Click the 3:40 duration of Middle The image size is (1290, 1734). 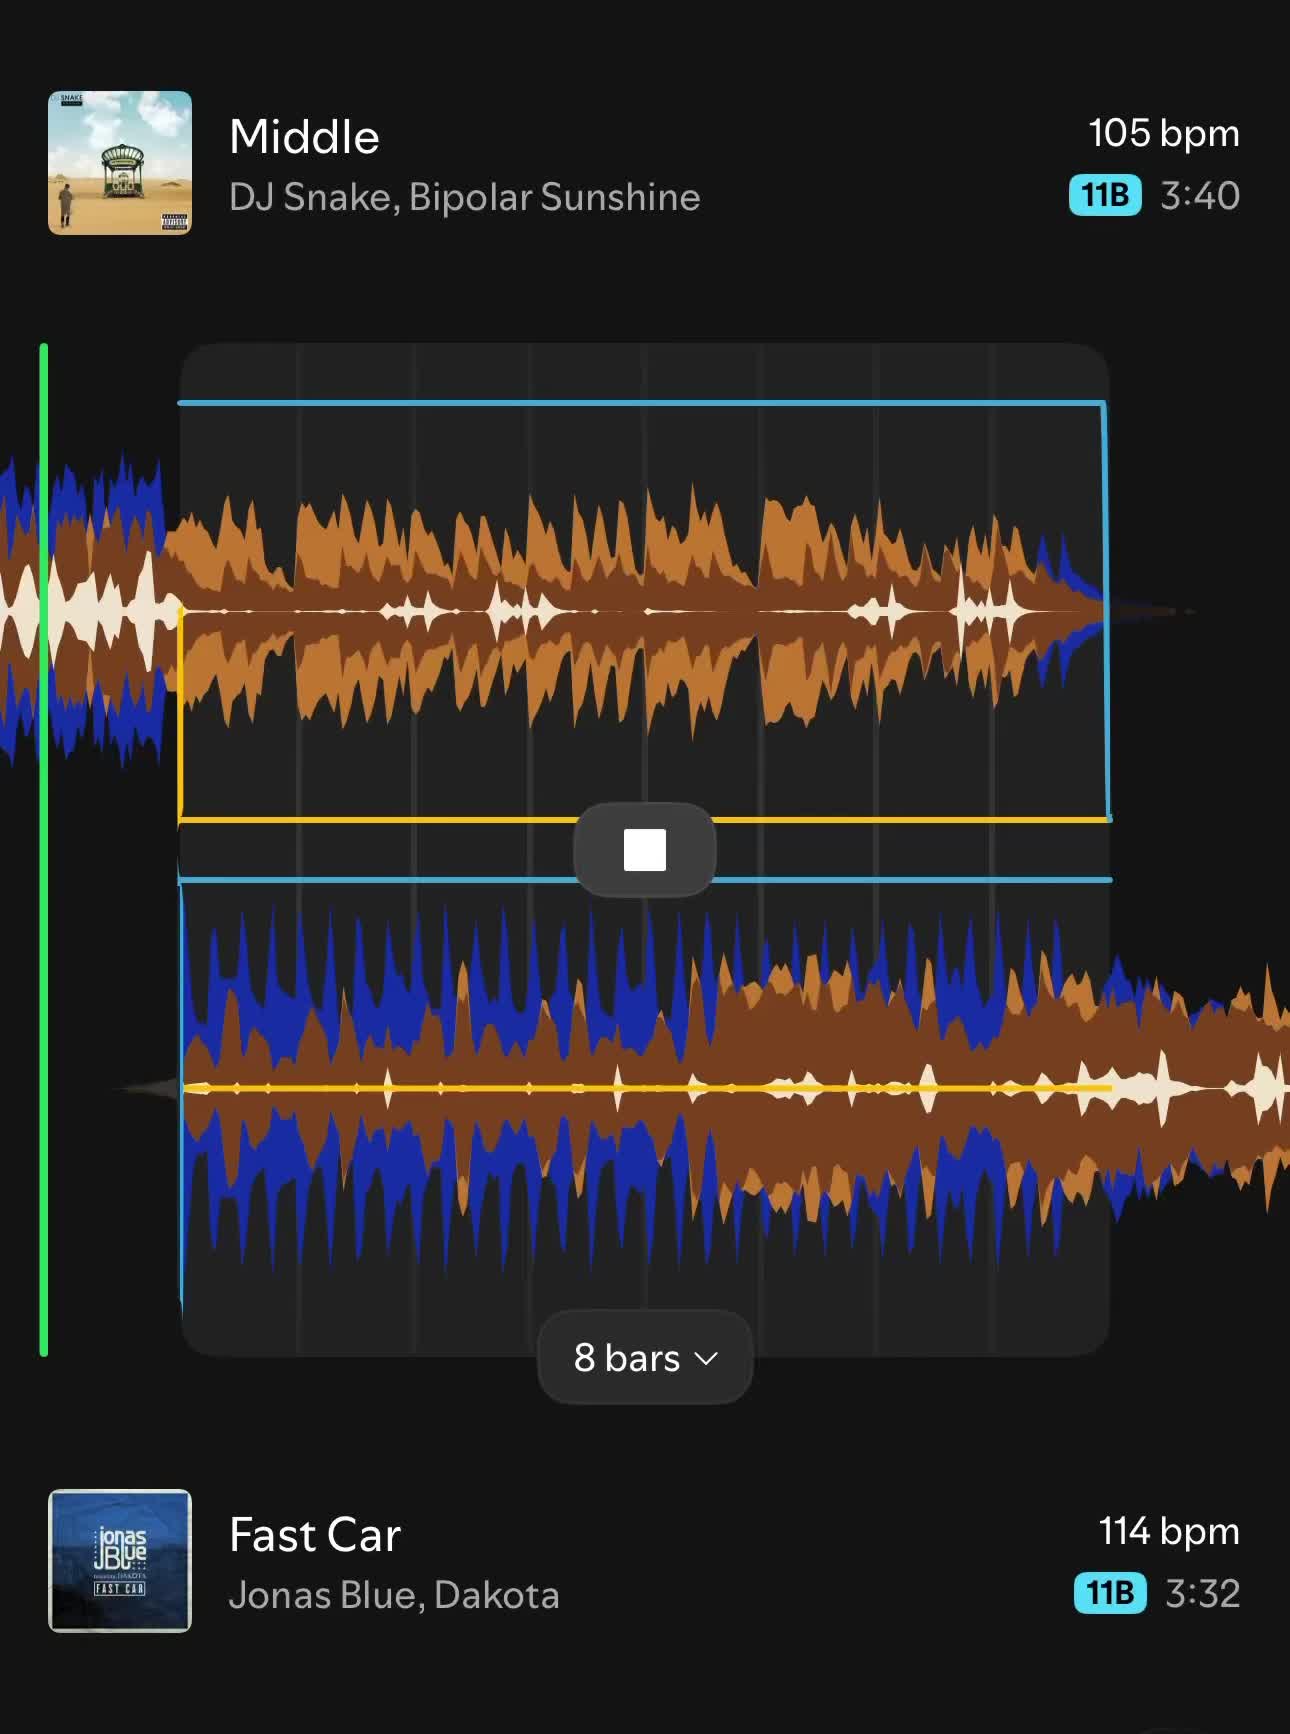coord(1200,195)
